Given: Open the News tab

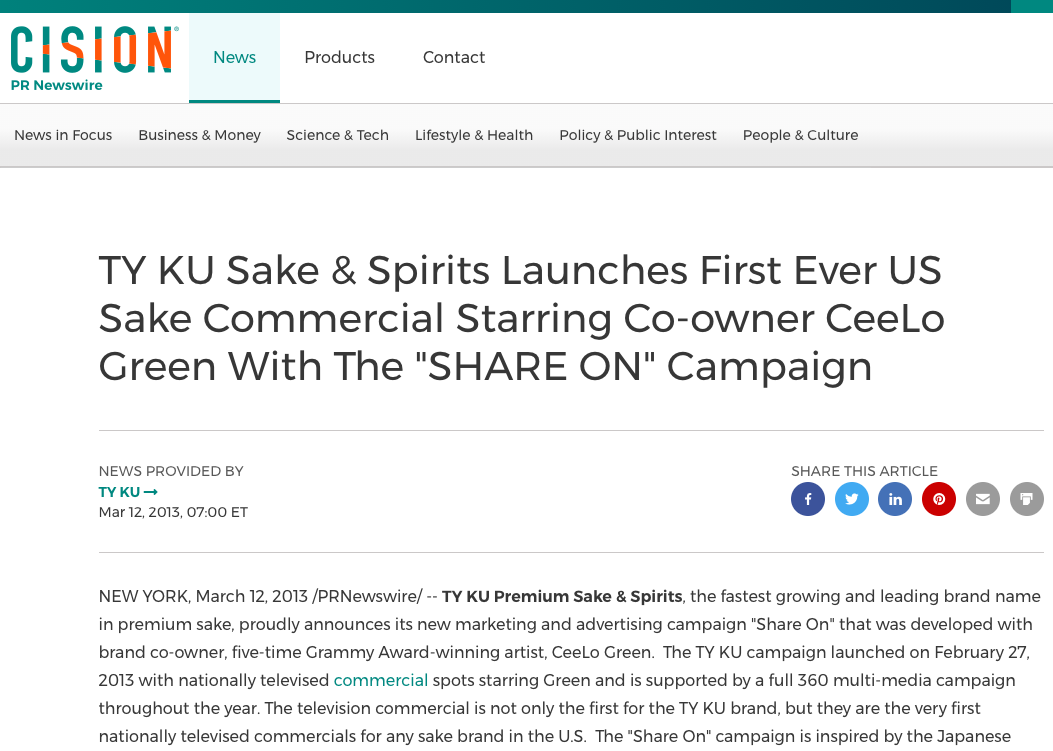Looking at the screenshot, I should pos(234,58).
